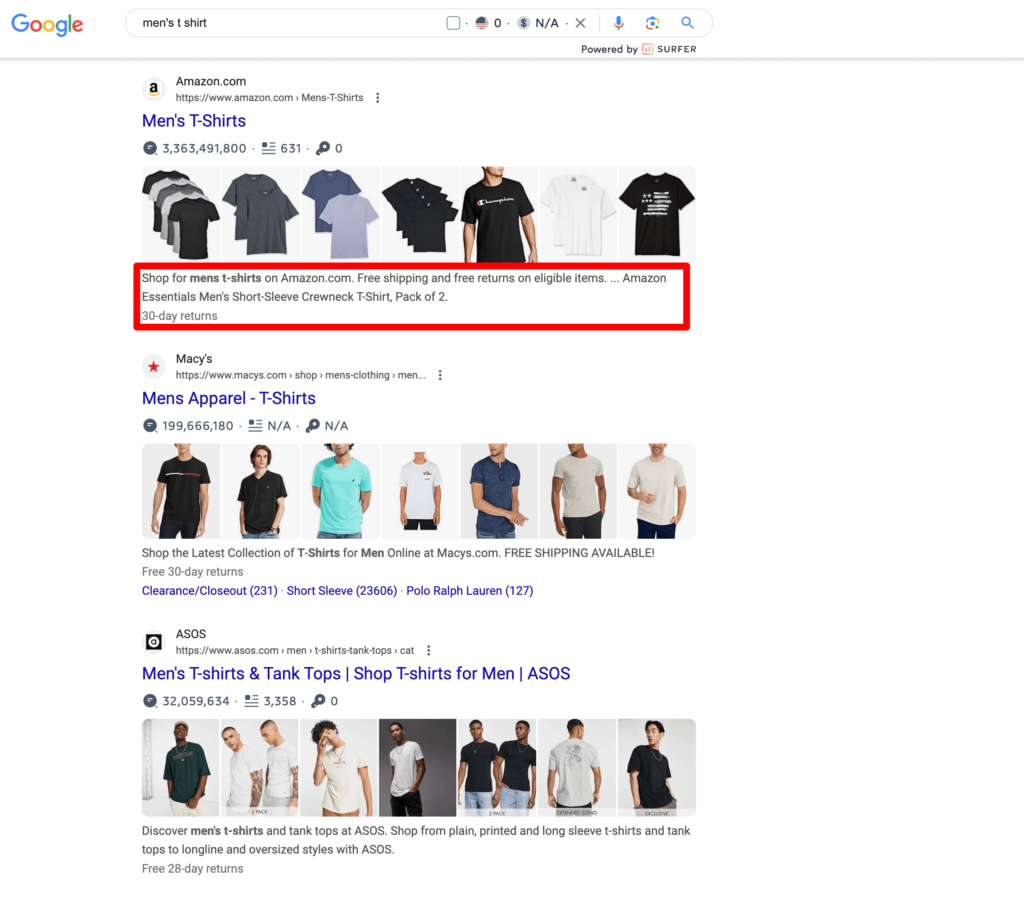Open the three-dot menu for the Amazon result
This screenshot has height=899, width=1024.
pos(378,98)
